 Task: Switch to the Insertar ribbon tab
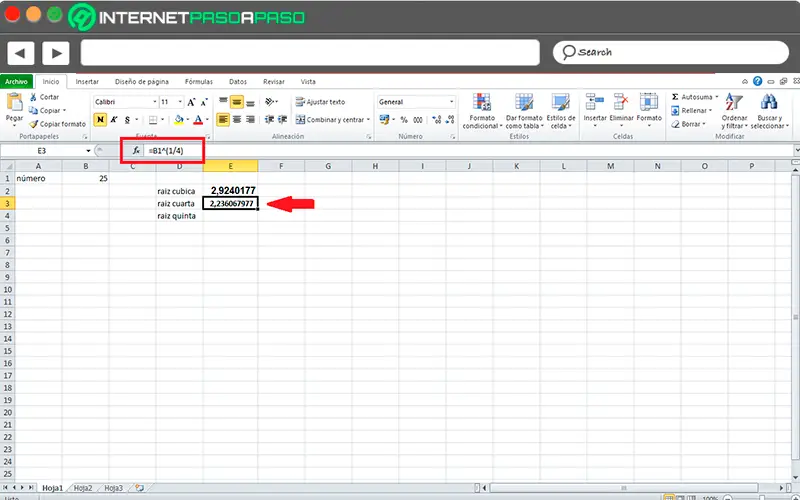click(x=87, y=82)
